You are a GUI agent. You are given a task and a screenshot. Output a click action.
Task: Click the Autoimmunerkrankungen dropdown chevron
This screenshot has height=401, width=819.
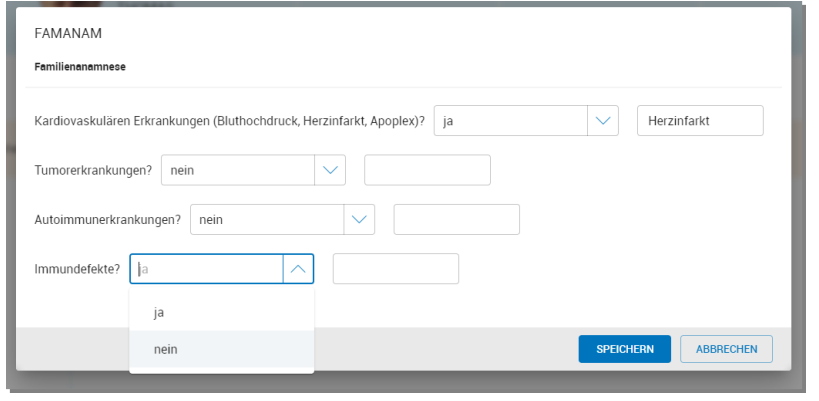tap(359, 219)
